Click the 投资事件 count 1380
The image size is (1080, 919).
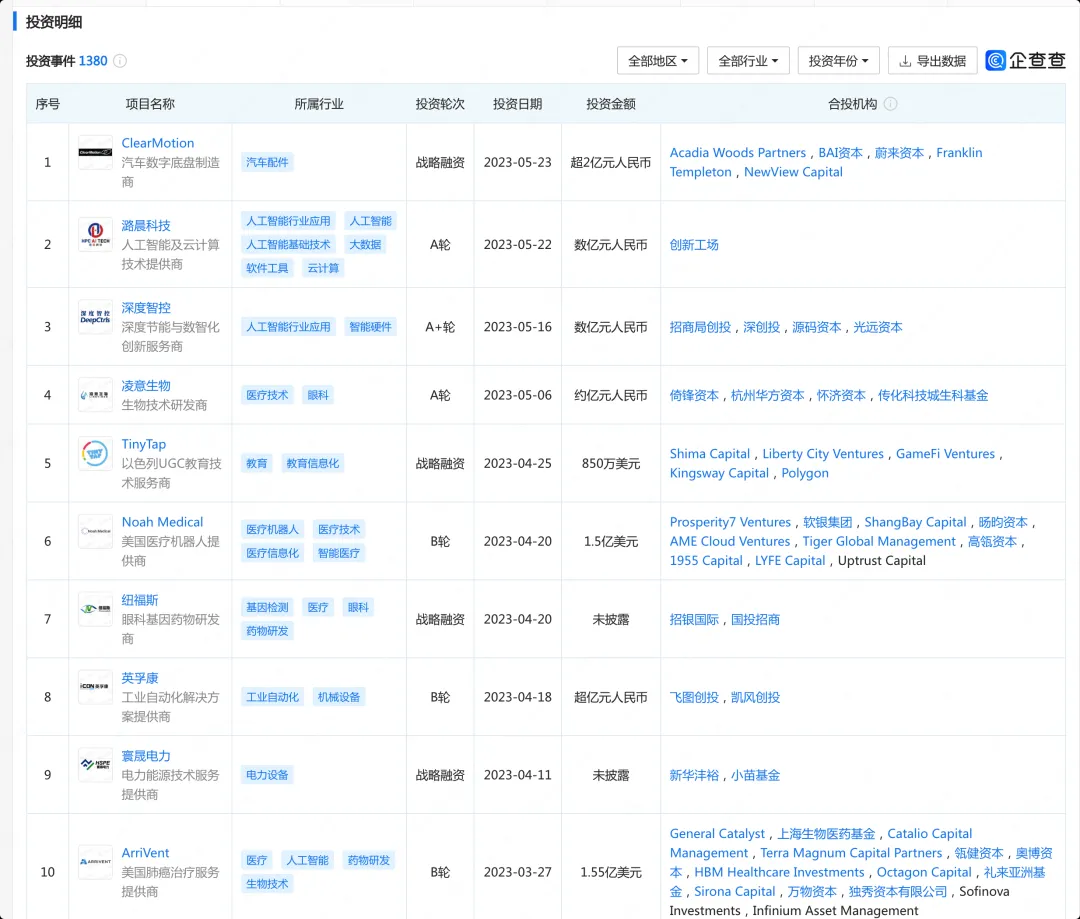(93, 61)
